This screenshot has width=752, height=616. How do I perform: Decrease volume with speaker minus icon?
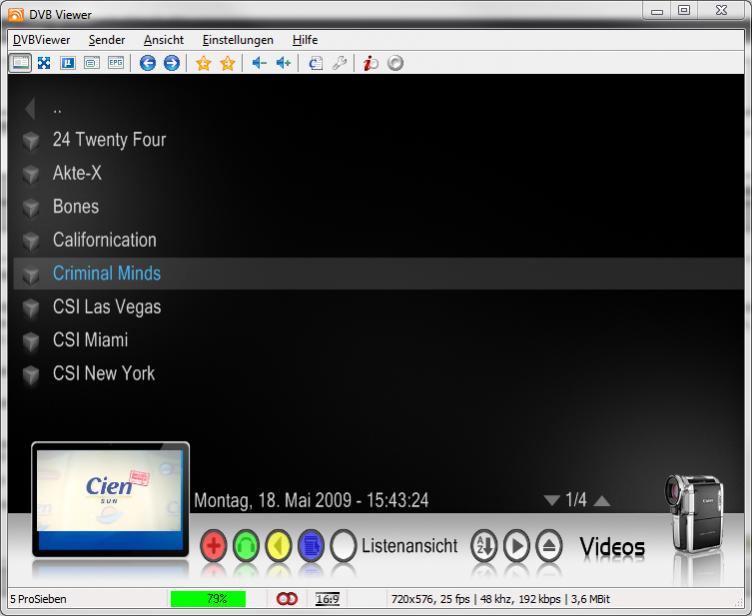pyautogui.click(x=259, y=63)
